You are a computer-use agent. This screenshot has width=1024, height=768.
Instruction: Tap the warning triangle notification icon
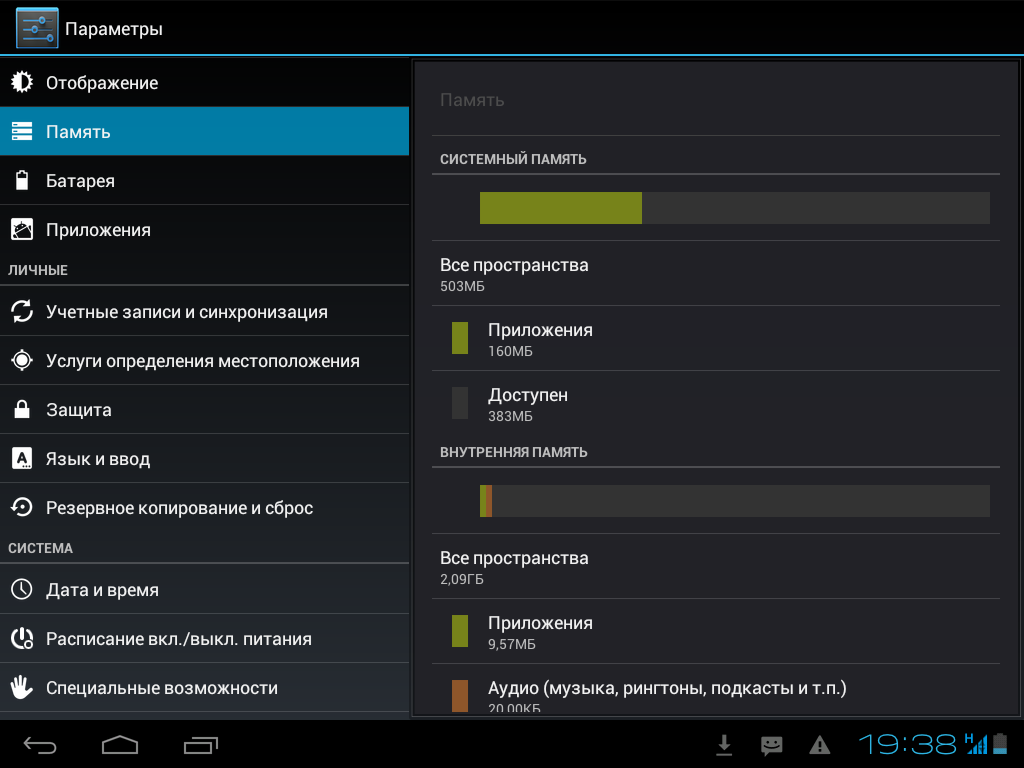[x=820, y=745]
